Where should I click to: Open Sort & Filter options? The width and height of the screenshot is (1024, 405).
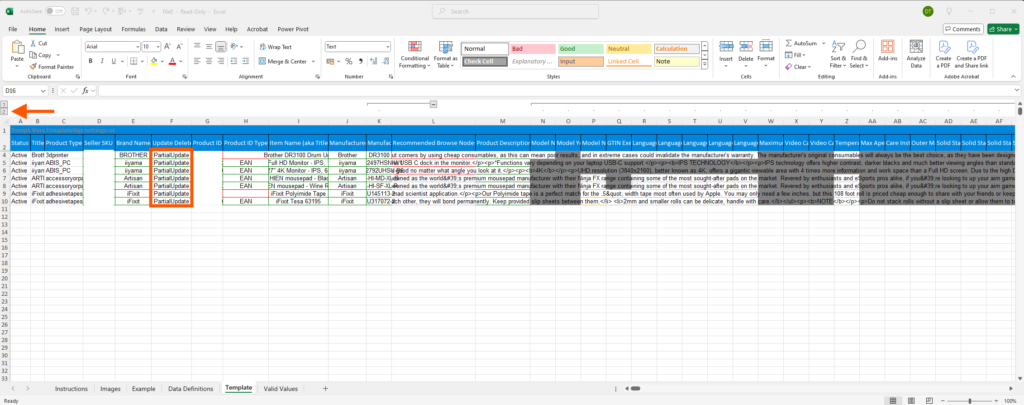838,54
